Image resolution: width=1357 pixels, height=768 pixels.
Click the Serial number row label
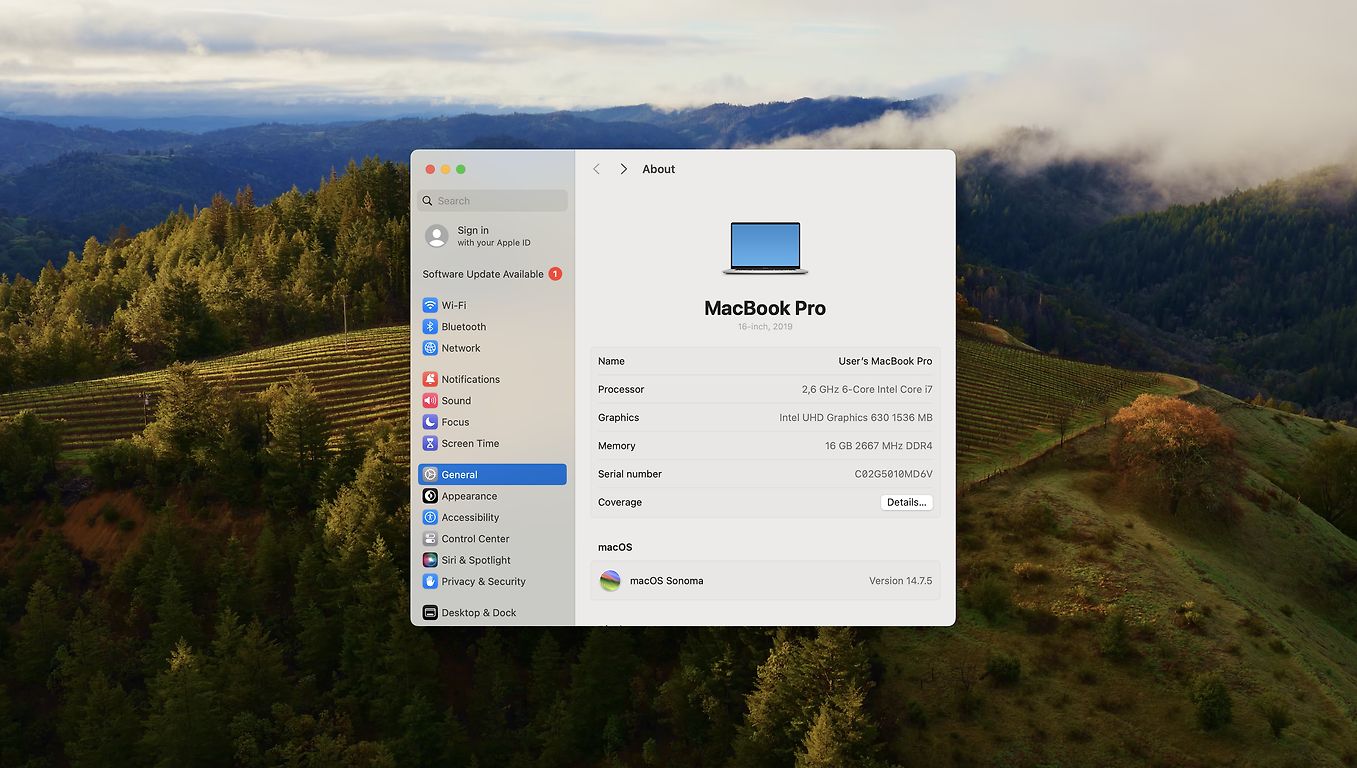pos(630,474)
